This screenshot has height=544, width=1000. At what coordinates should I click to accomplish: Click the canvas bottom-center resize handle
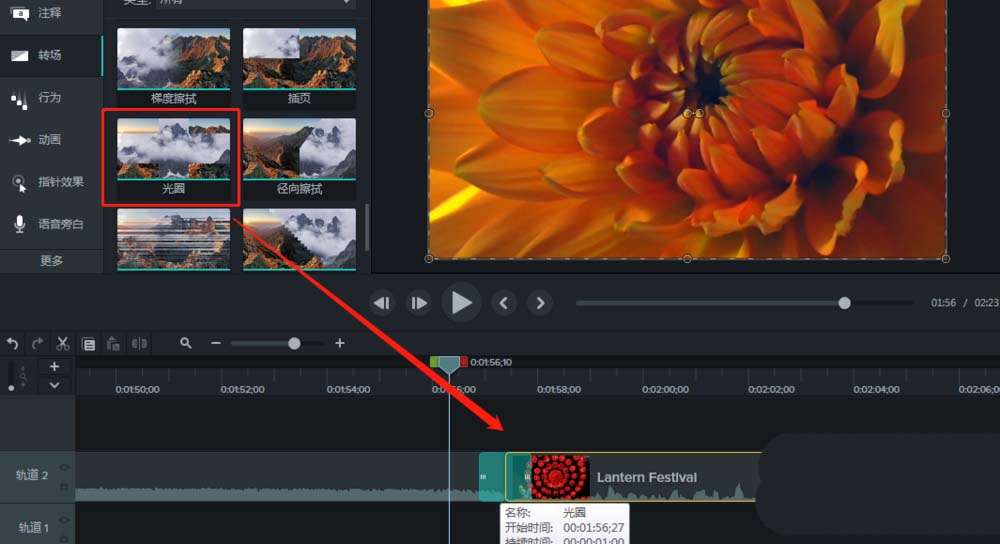tap(688, 258)
